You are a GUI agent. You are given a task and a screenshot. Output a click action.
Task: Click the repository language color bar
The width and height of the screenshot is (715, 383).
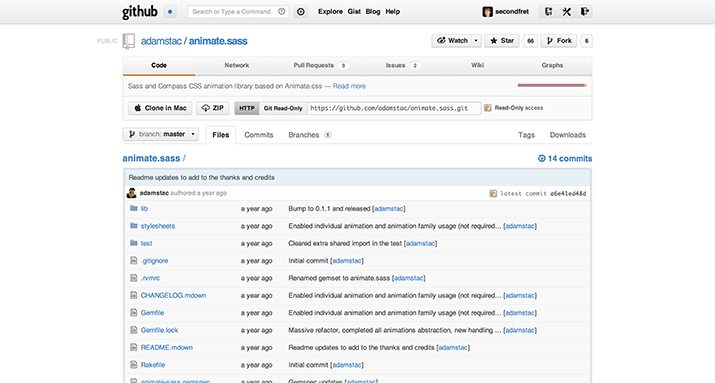[x=552, y=85]
